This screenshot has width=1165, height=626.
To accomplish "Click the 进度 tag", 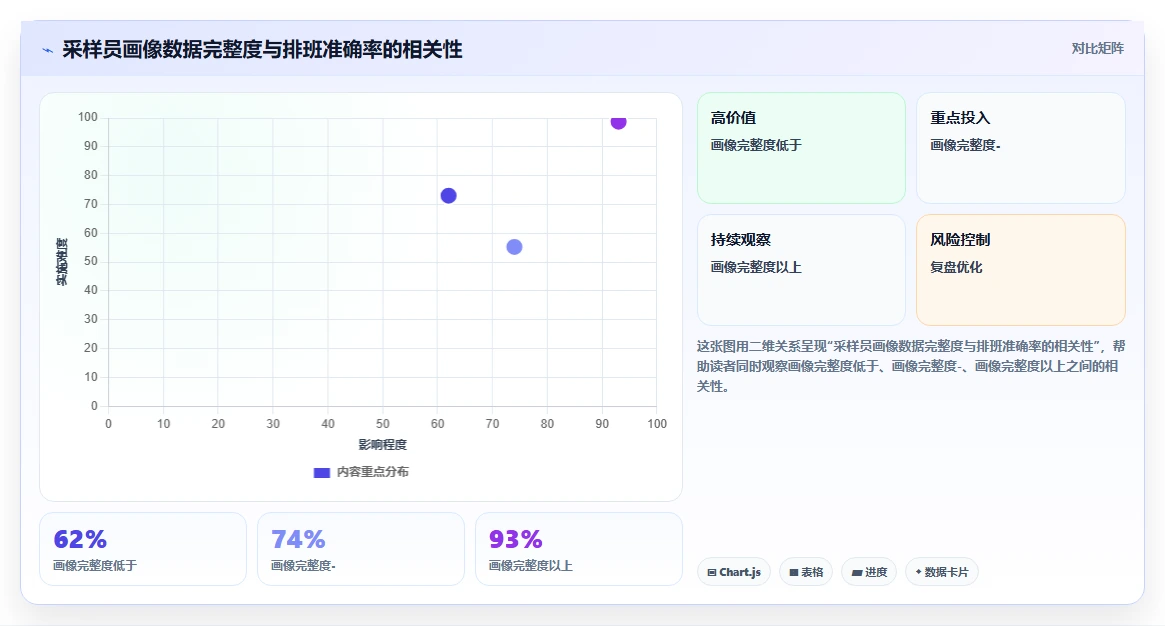I will click(x=869, y=572).
